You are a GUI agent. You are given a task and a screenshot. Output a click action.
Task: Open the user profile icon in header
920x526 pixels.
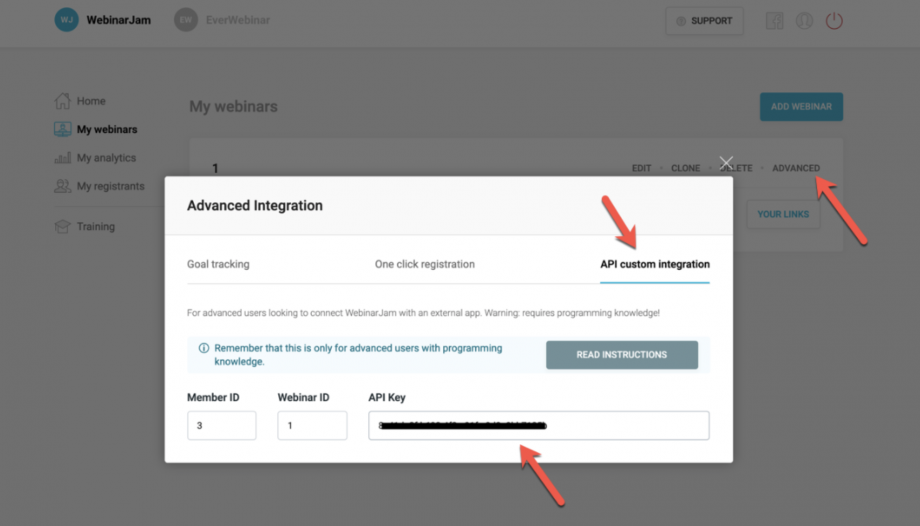(x=804, y=21)
